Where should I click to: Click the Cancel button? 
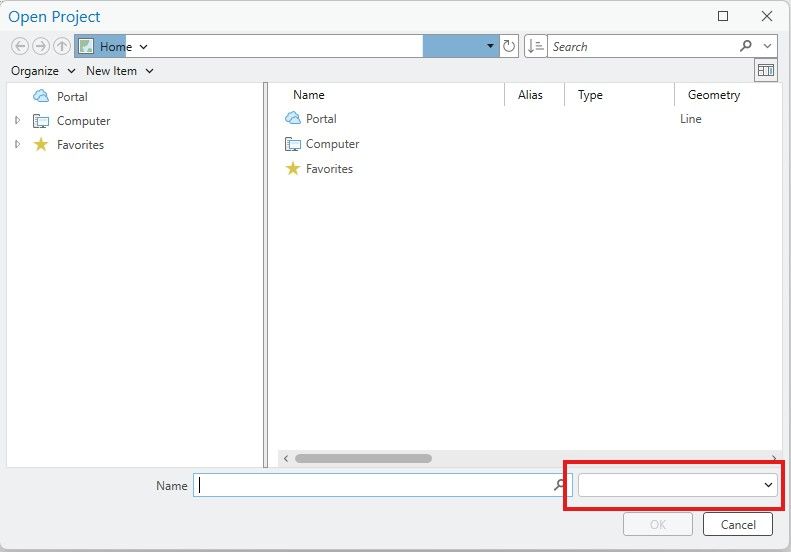point(738,524)
